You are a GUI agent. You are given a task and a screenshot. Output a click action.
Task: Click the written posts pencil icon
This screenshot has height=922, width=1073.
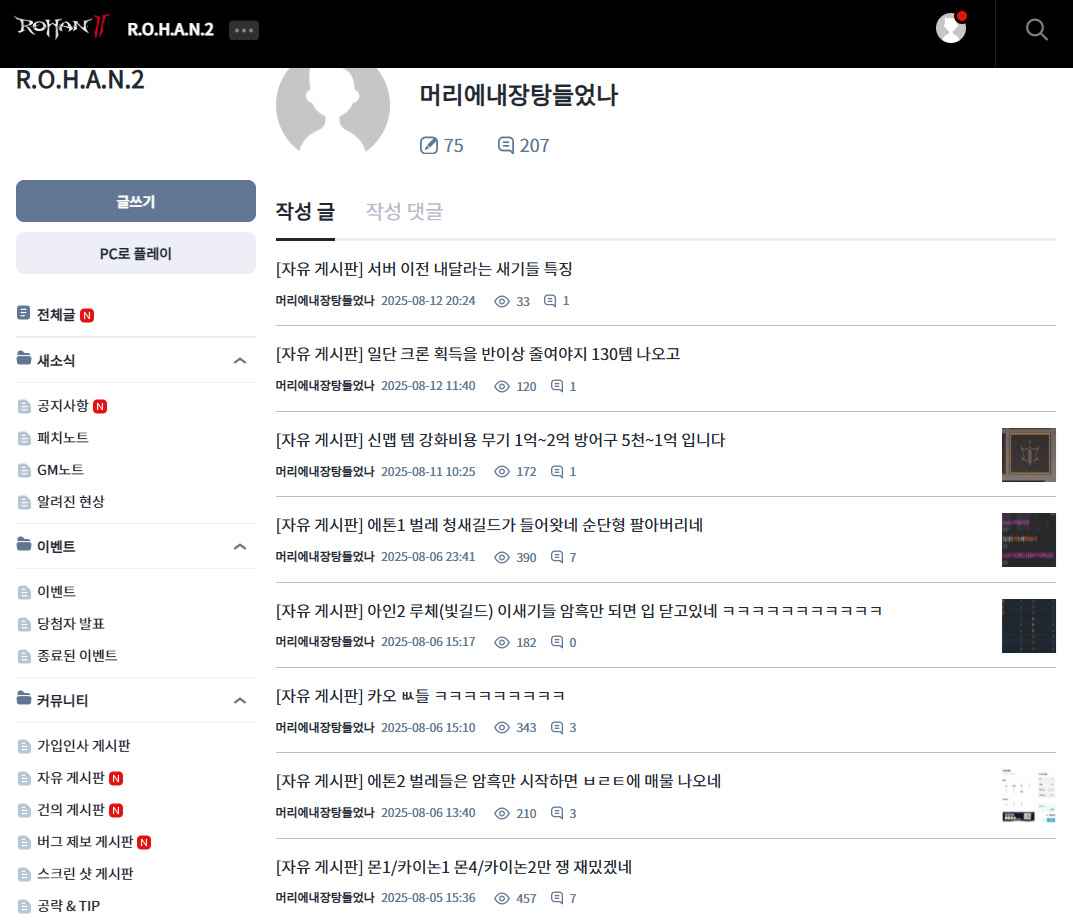pos(429,146)
